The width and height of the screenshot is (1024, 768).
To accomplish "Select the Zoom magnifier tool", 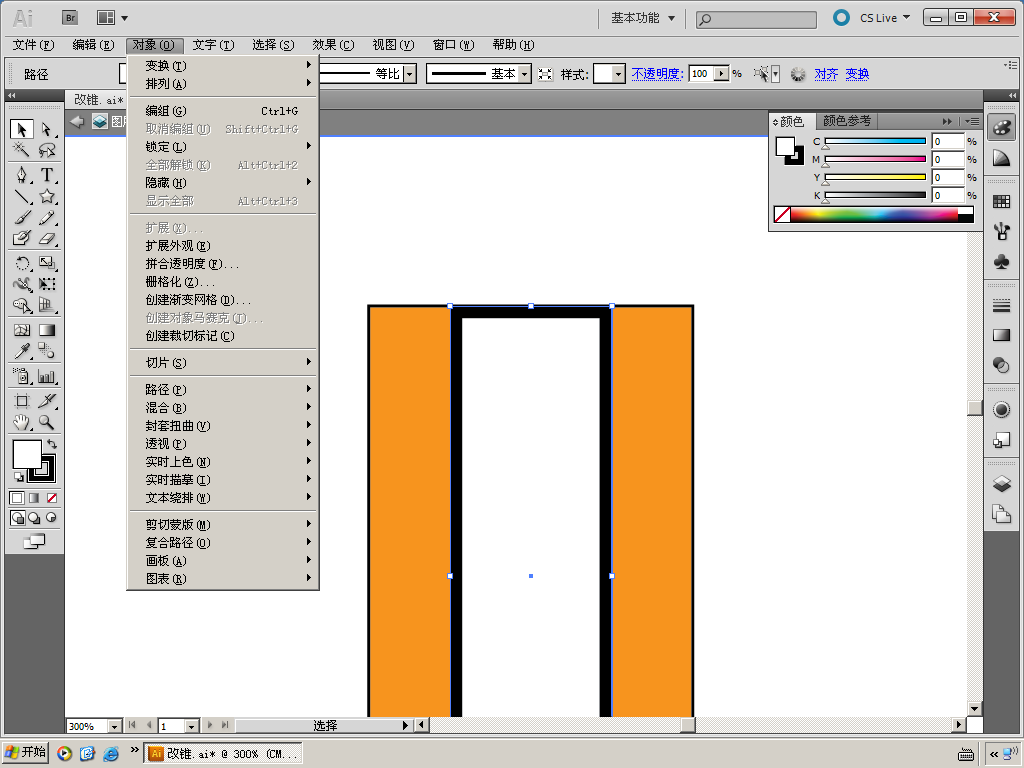I will pos(46,423).
